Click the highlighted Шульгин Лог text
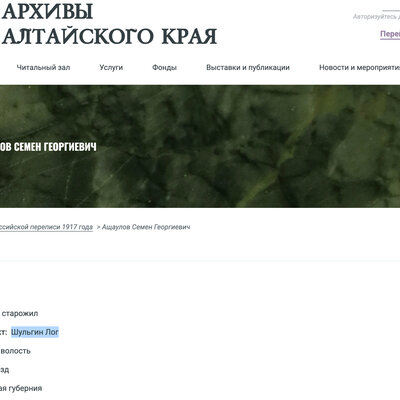The width and height of the screenshot is (400, 400). click(x=35, y=332)
